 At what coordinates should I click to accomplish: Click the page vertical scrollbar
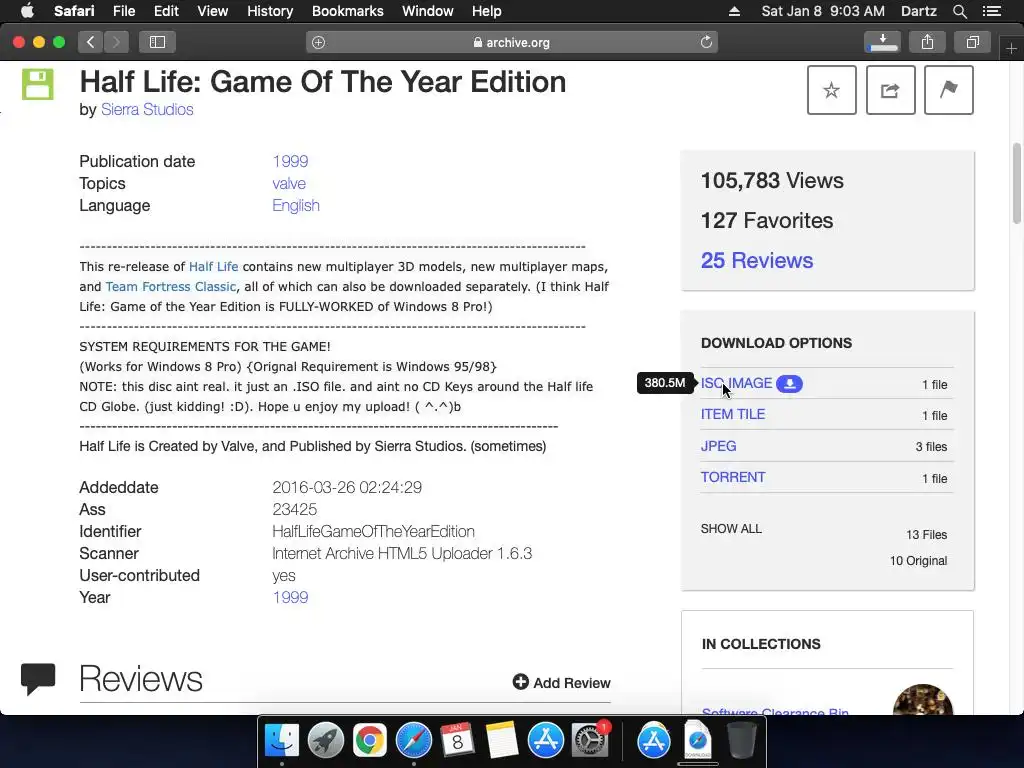(1017, 184)
